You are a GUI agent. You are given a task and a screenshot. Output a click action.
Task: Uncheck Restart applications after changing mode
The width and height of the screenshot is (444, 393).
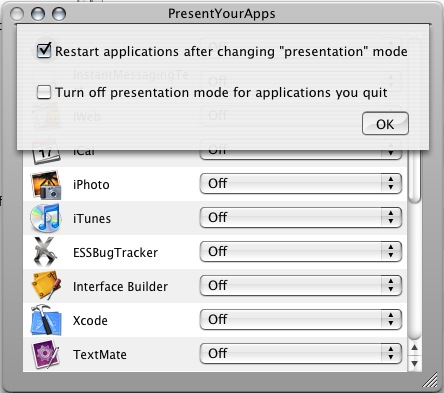[x=44, y=51]
